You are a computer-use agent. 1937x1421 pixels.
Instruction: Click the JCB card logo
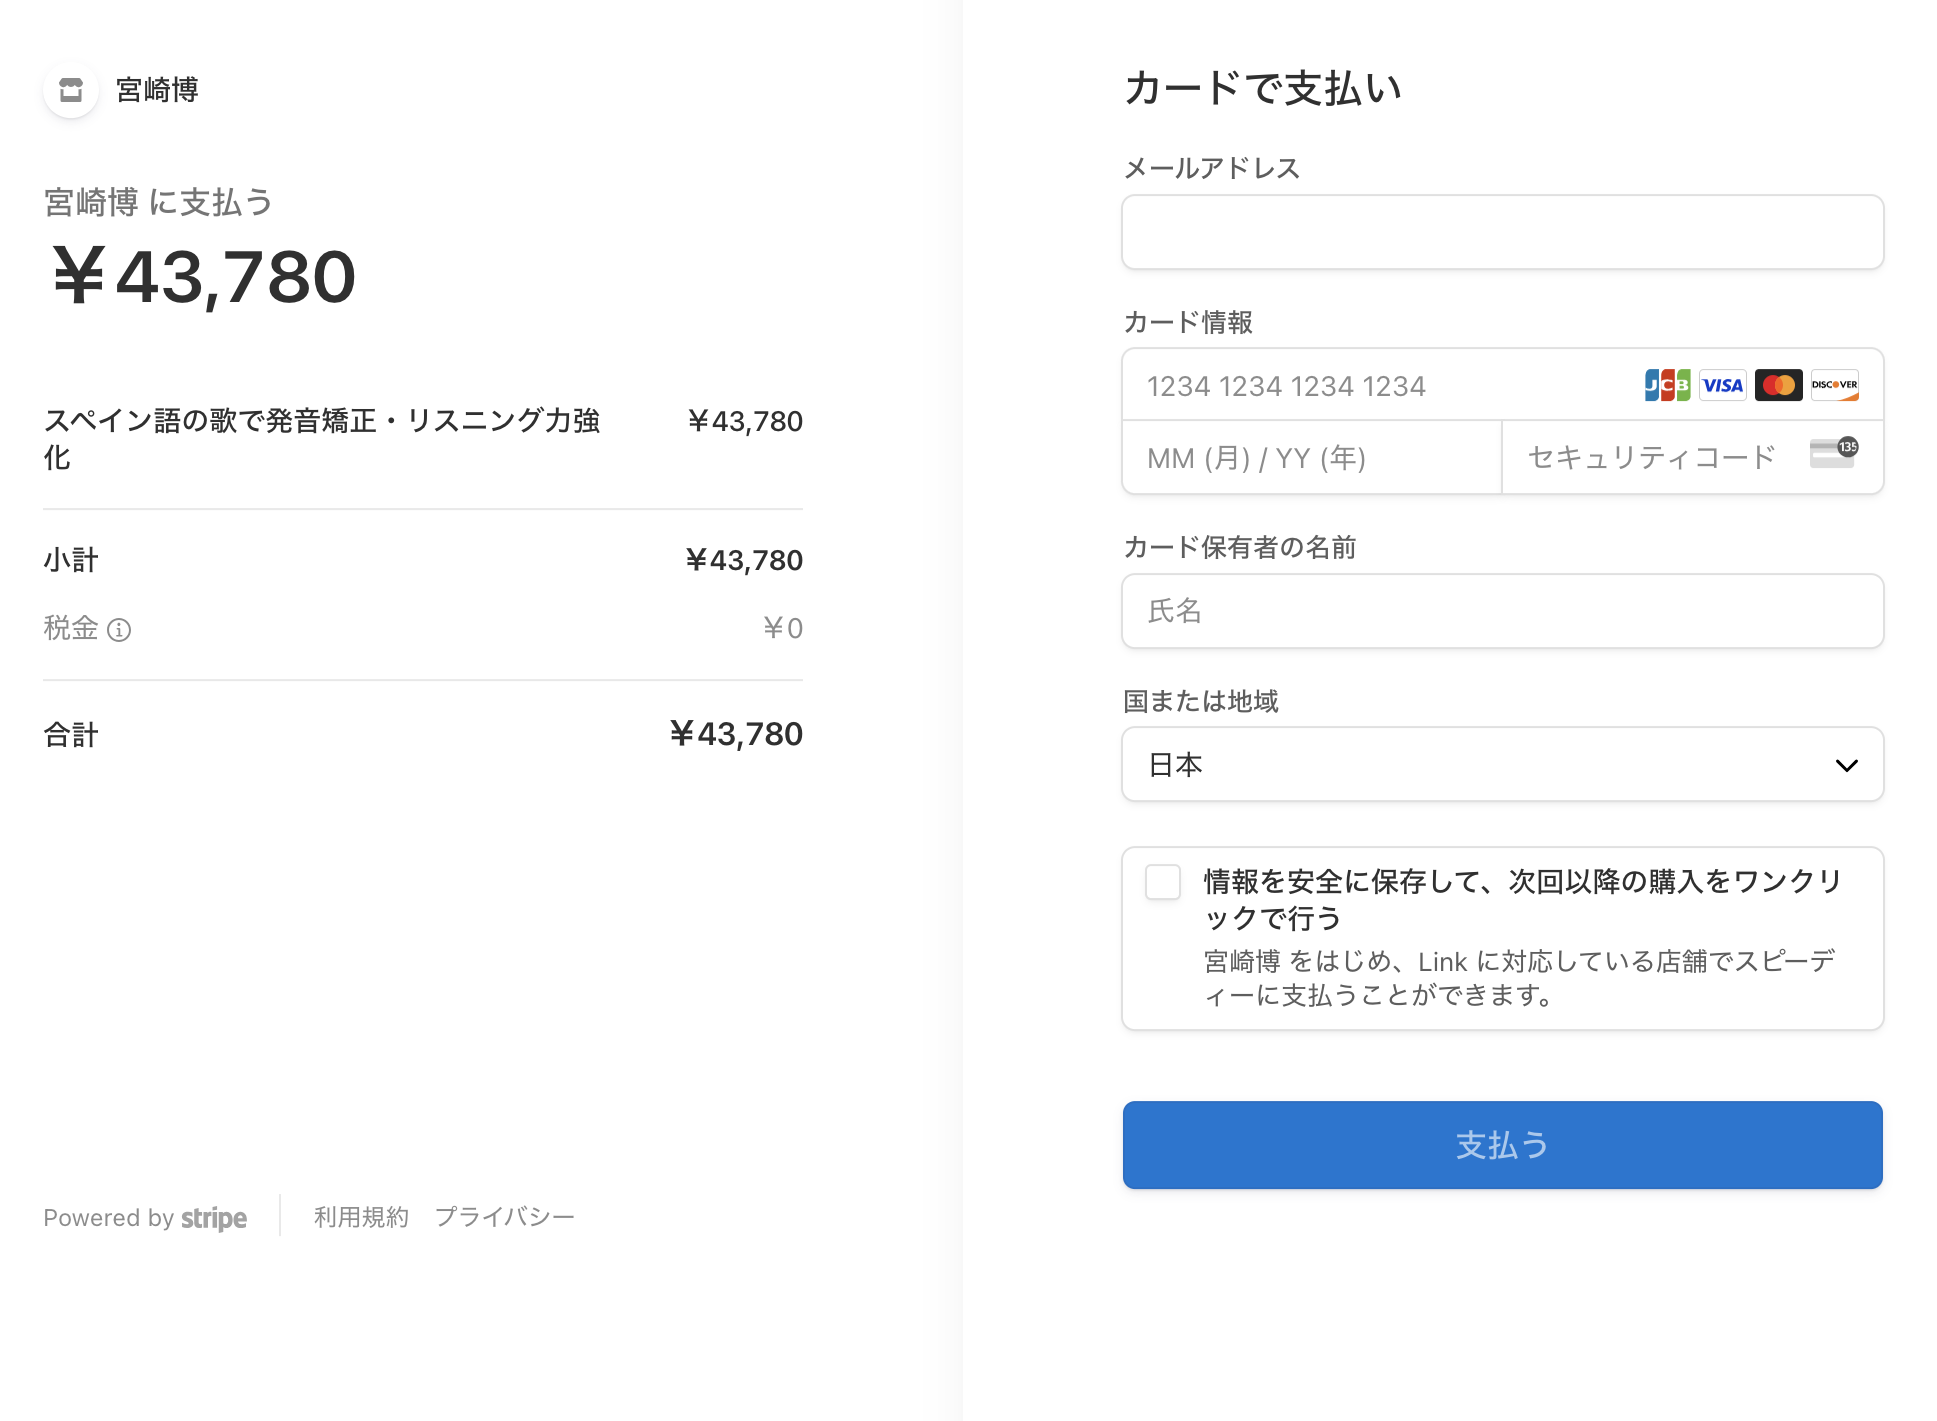click(x=1667, y=385)
